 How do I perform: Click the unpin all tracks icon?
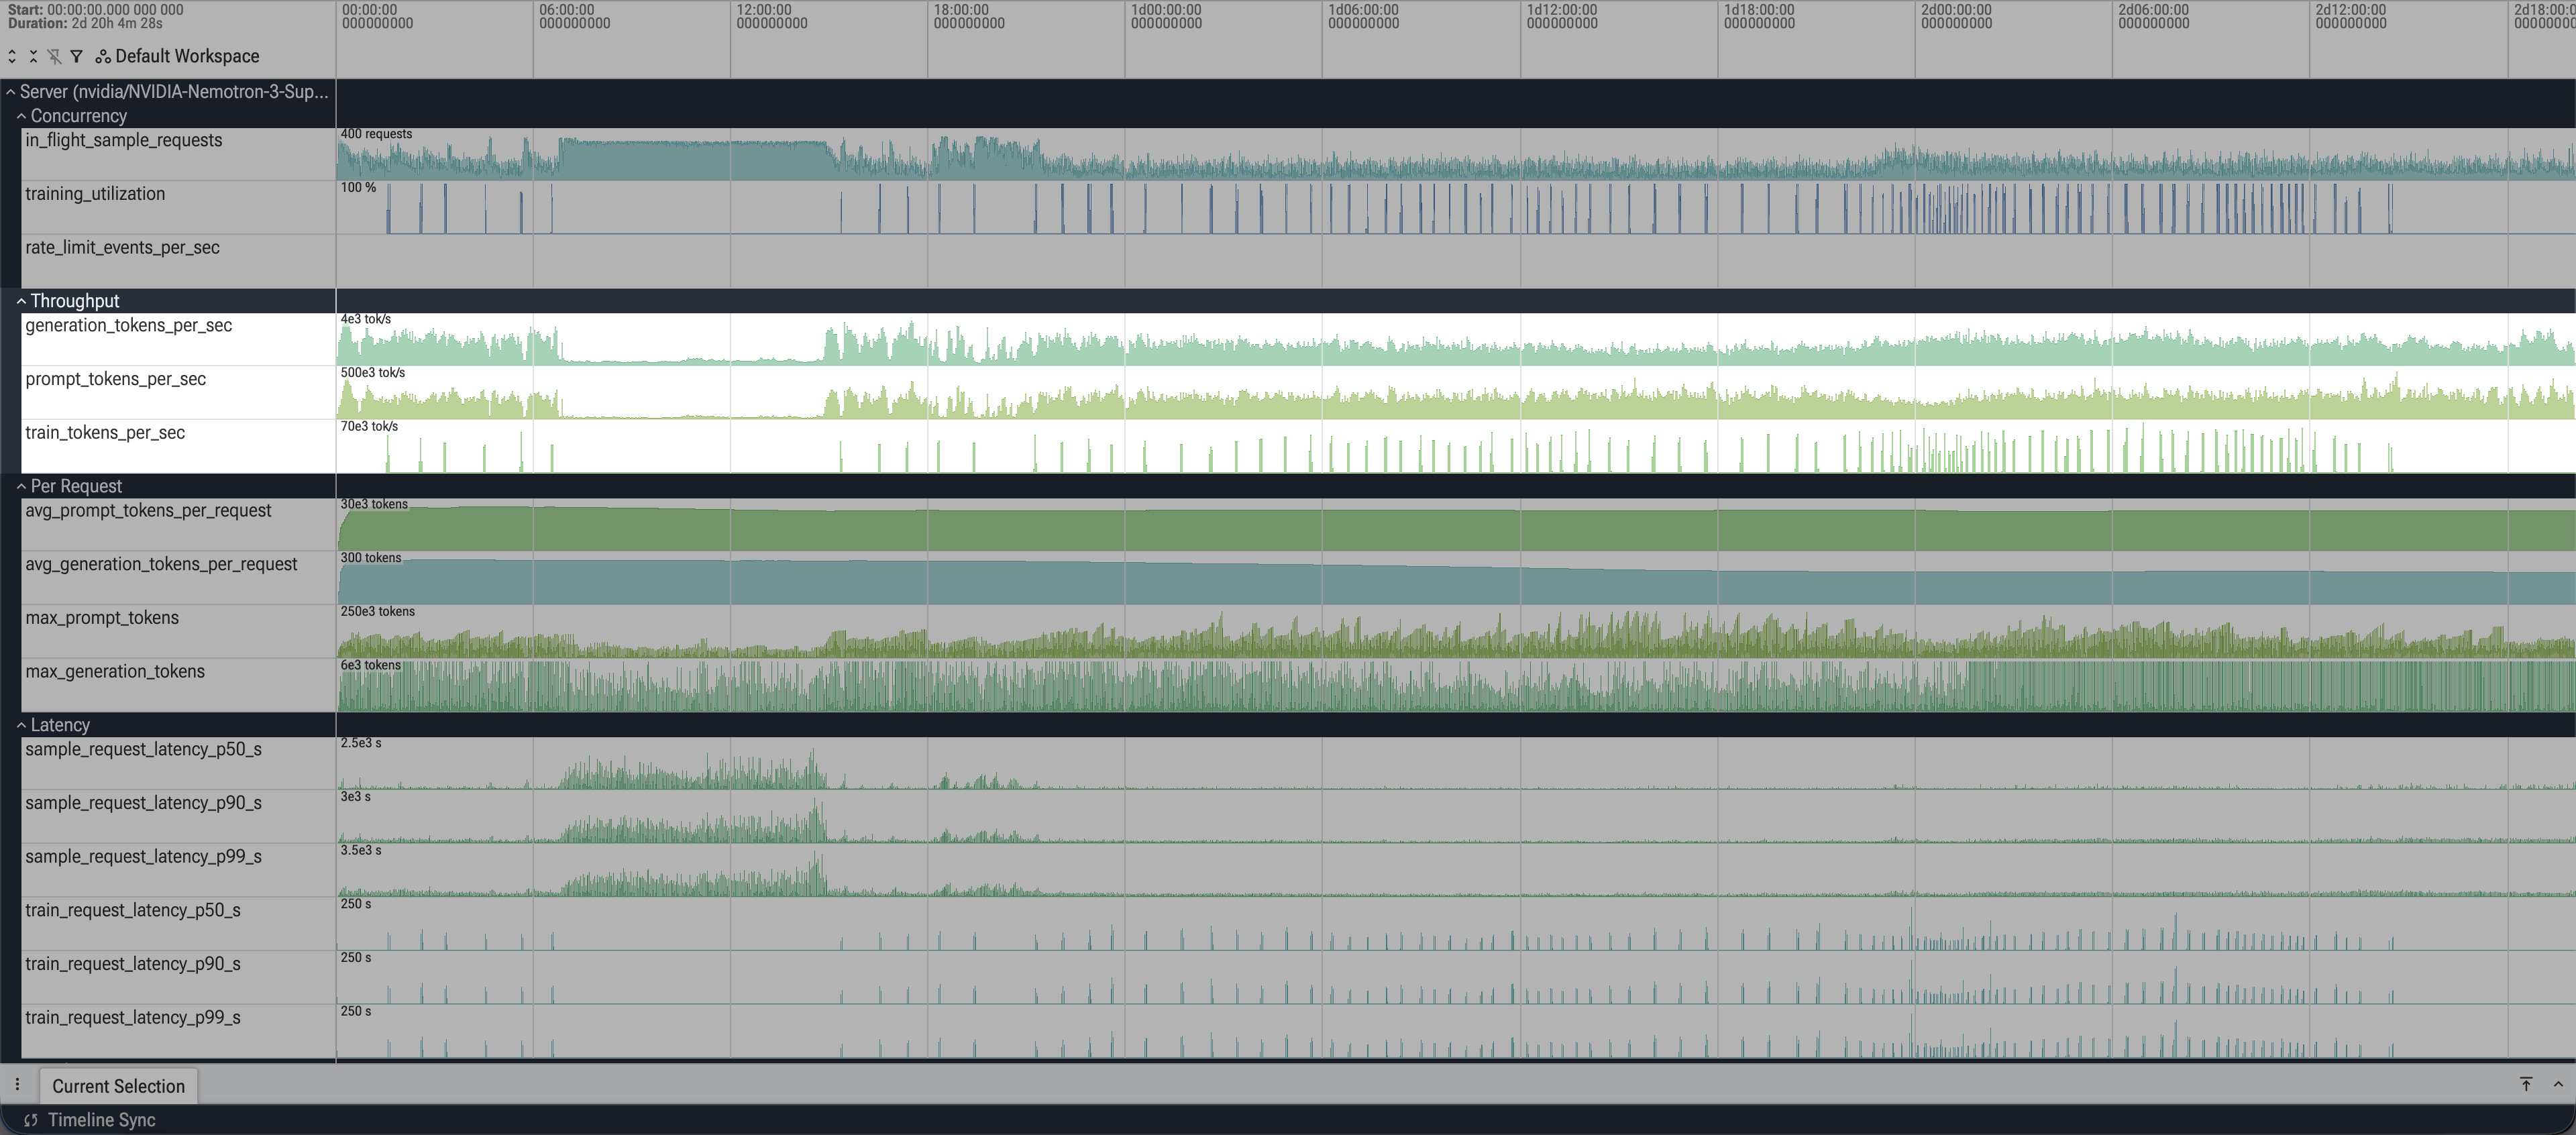[x=54, y=57]
